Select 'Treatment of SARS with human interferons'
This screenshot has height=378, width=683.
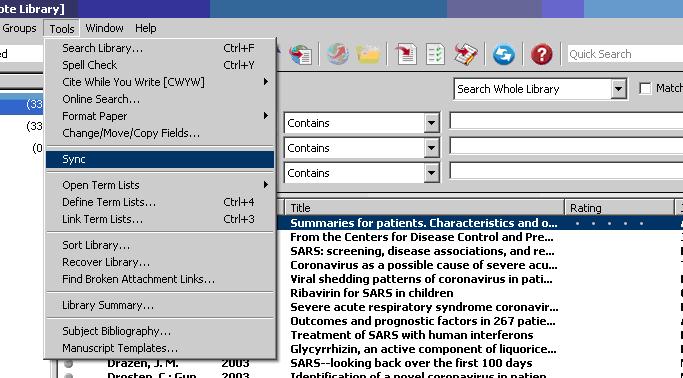(x=412, y=335)
